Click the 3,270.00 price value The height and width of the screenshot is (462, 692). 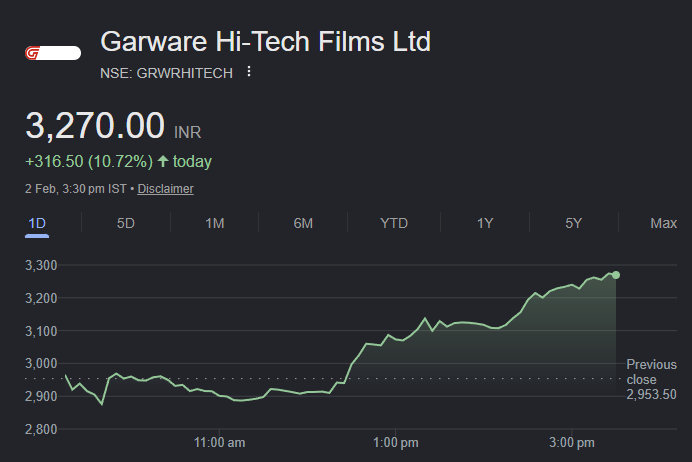tap(95, 126)
